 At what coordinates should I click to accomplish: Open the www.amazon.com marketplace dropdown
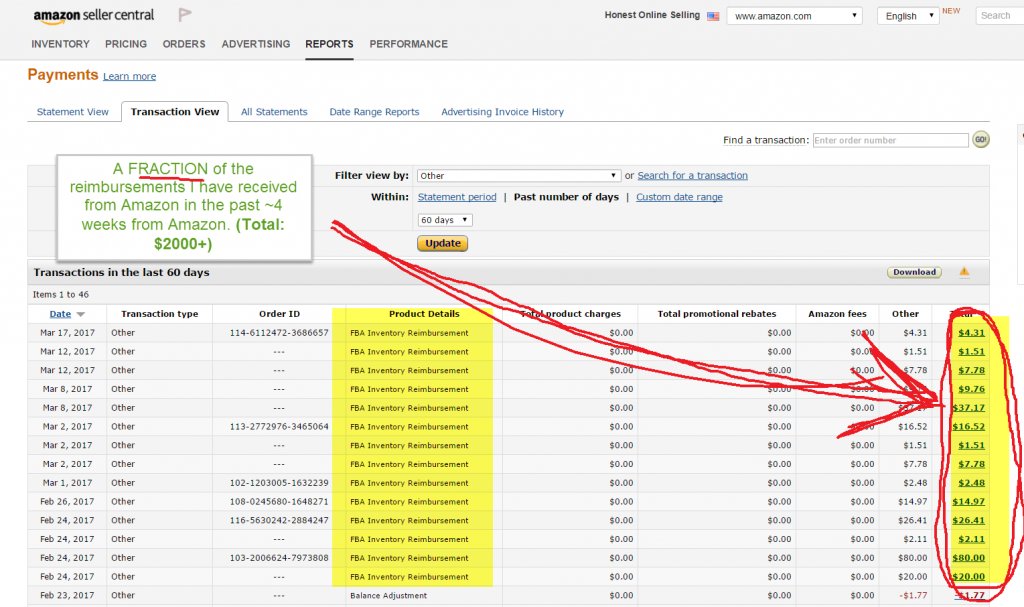[x=795, y=16]
